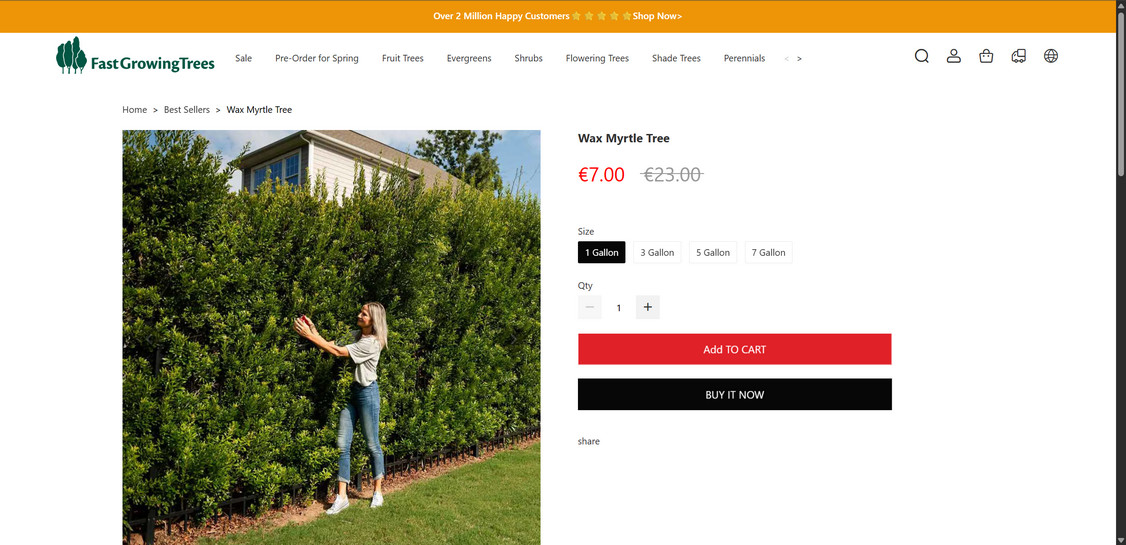Screen dimensions: 1126x545
Task: Advance the nav menu with right arrow
Action: tap(799, 59)
